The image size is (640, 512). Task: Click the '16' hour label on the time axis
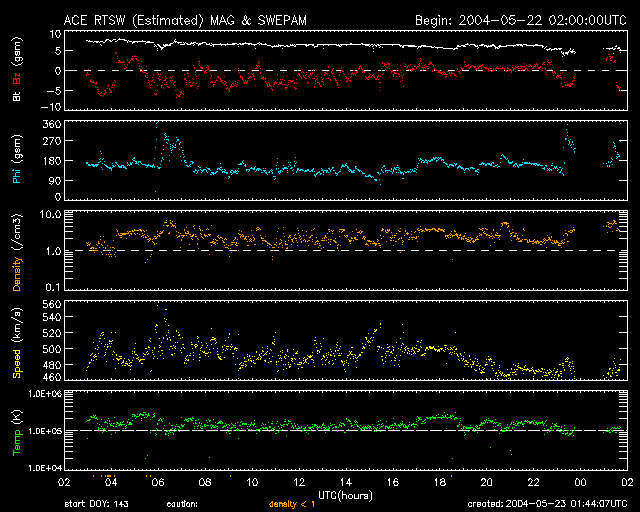click(x=393, y=482)
